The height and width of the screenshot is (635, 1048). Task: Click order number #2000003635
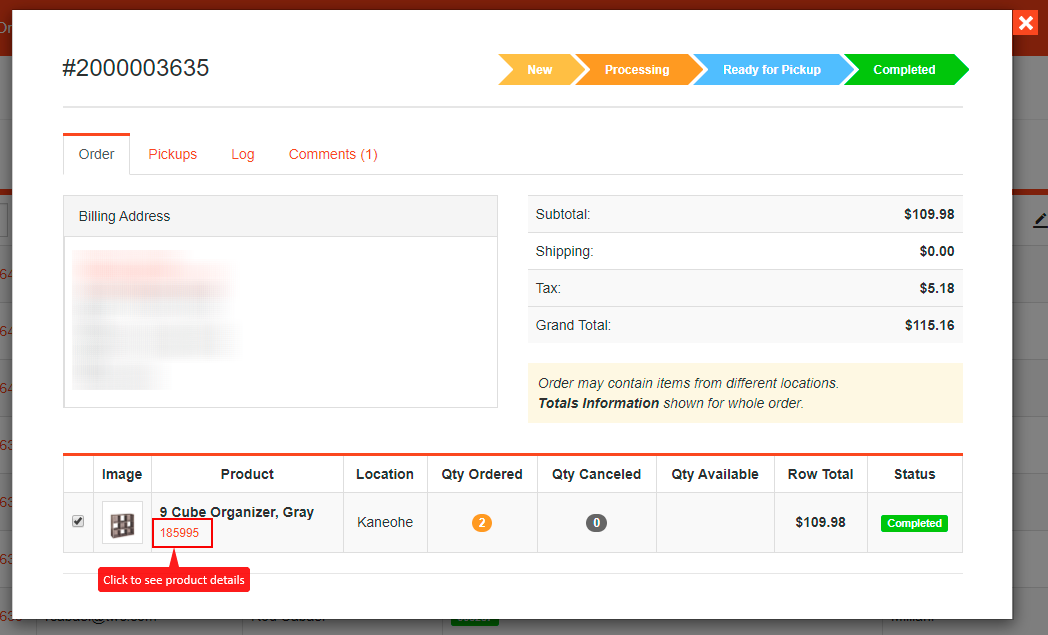(136, 68)
